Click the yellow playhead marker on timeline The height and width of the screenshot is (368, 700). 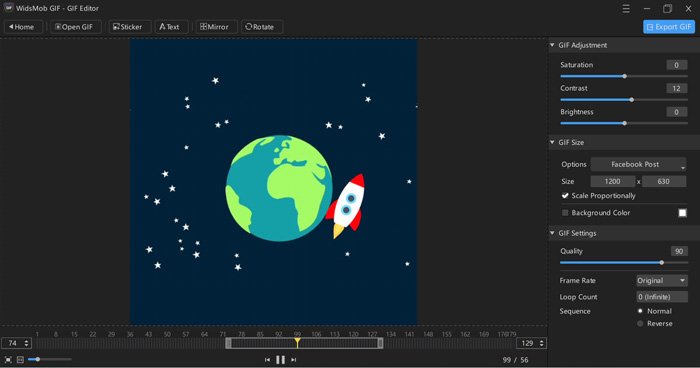(x=297, y=343)
